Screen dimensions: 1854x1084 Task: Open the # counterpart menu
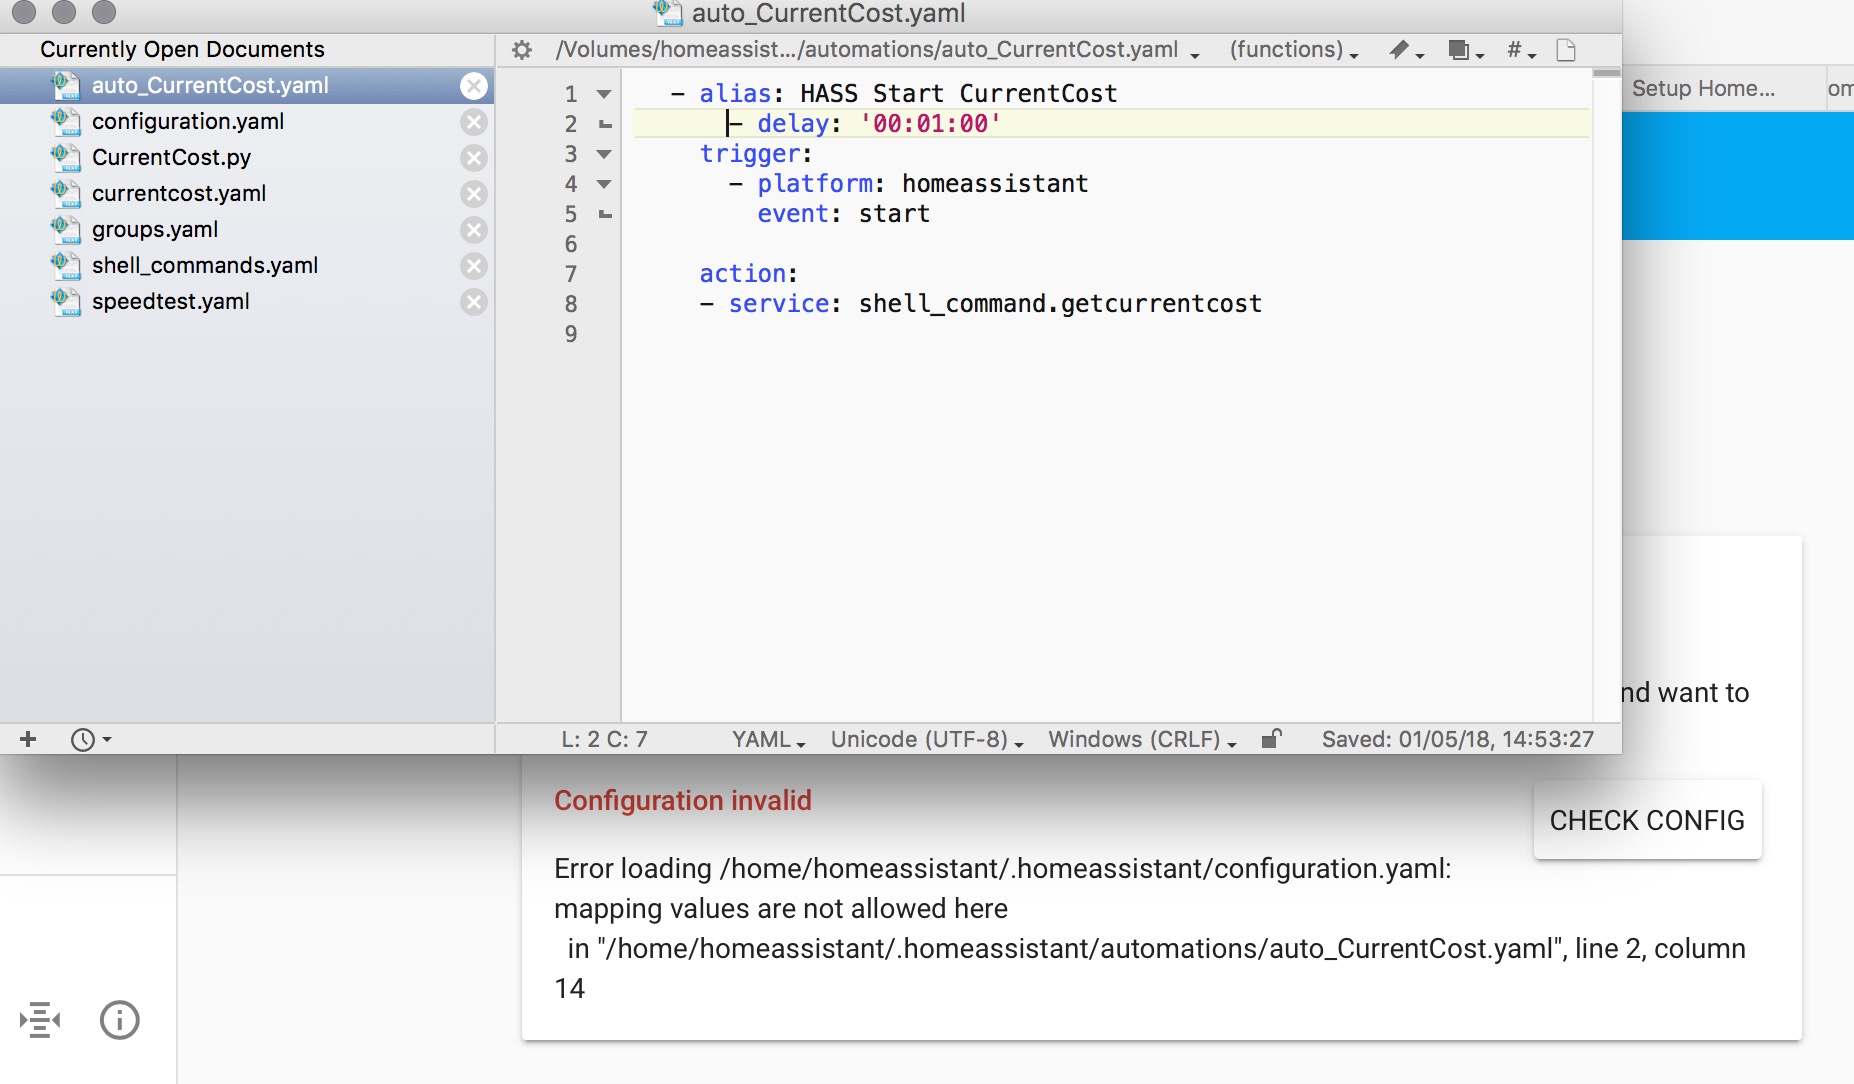[x=1522, y=50]
